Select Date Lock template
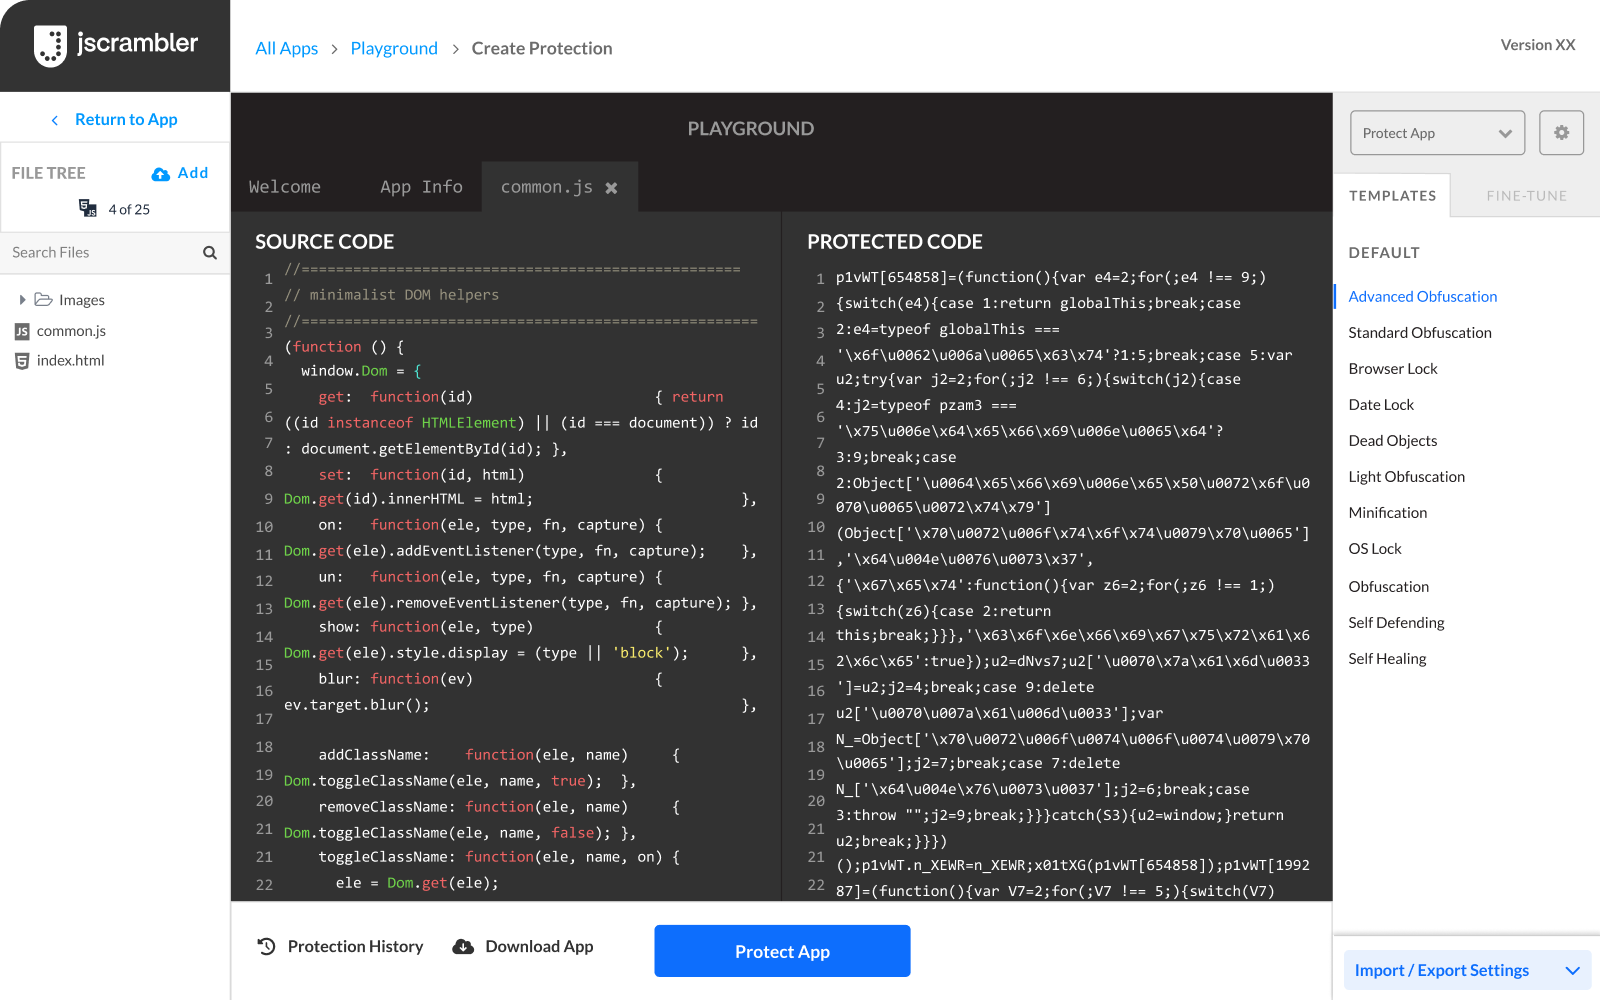The height and width of the screenshot is (1000, 1600). pos(1381,404)
